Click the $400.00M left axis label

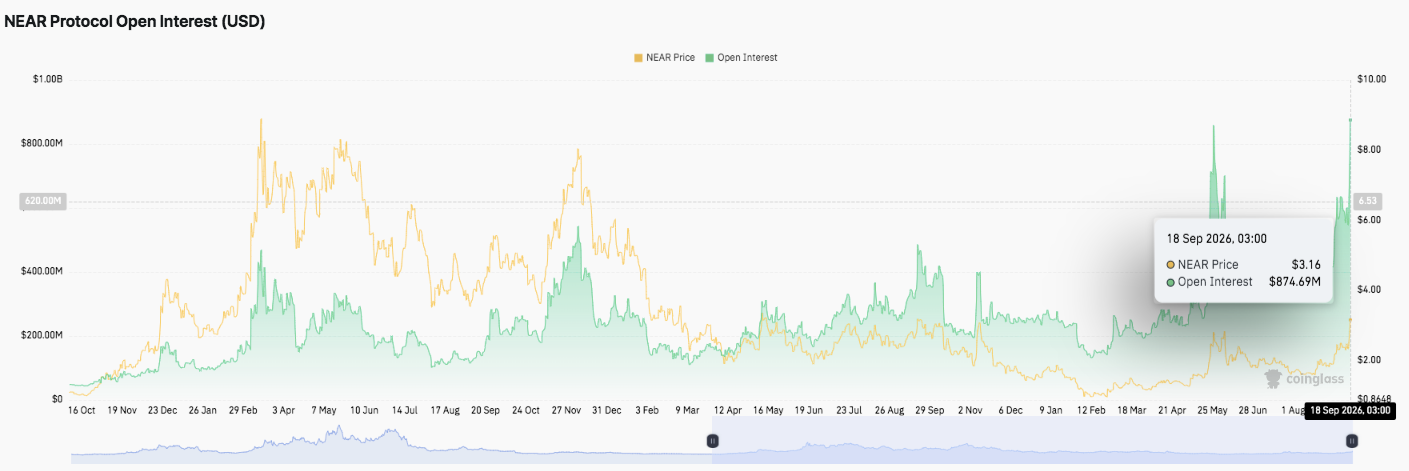coord(43,271)
